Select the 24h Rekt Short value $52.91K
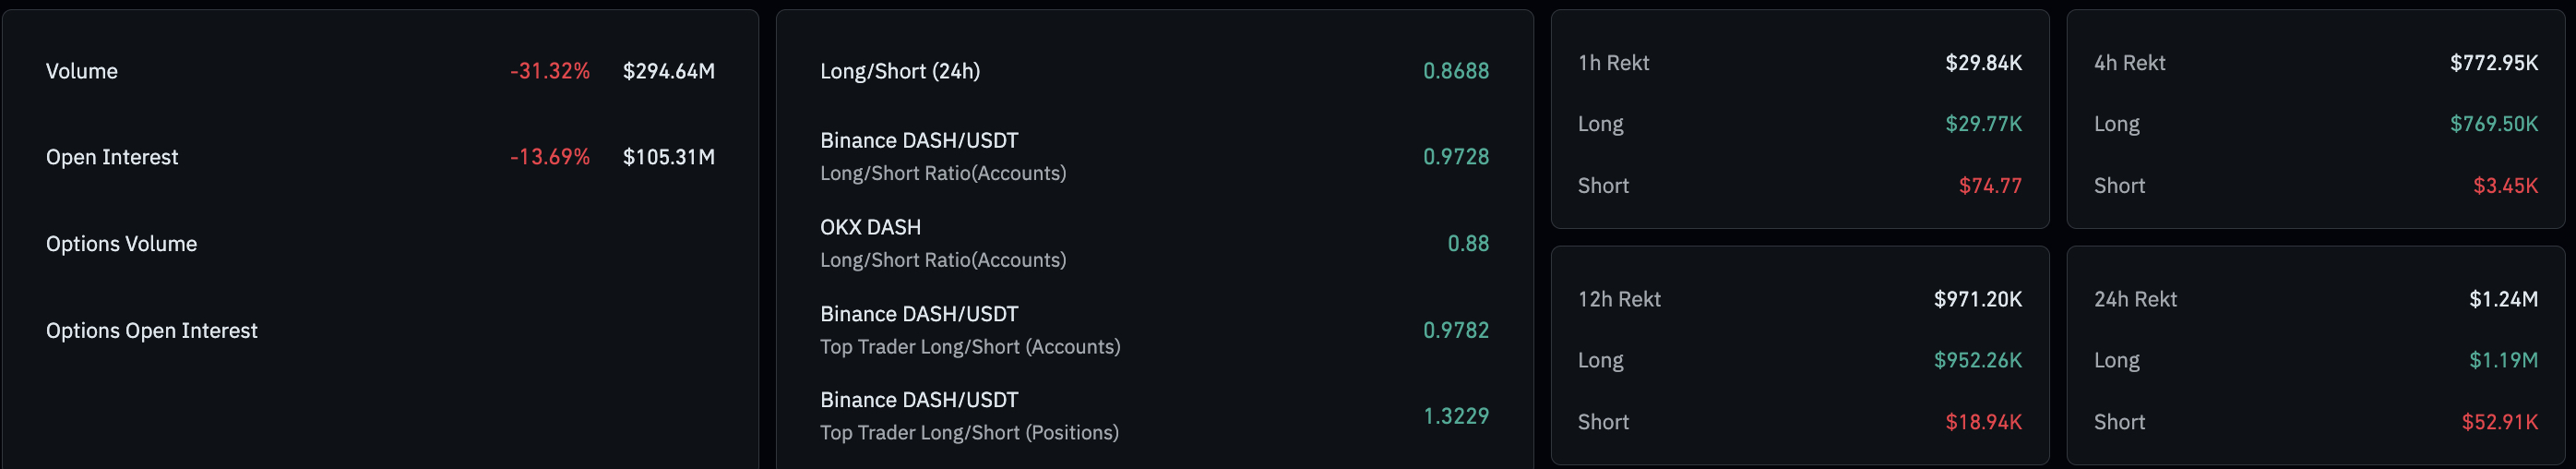This screenshot has height=469, width=2576. point(2499,422)
